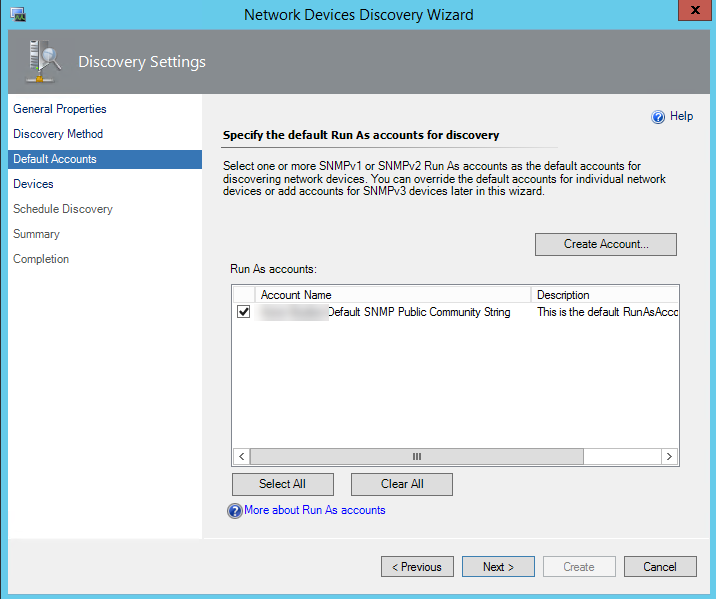Cancel the discovery wizard
Viewport: 716px width, 599px height.
[660, 567]
